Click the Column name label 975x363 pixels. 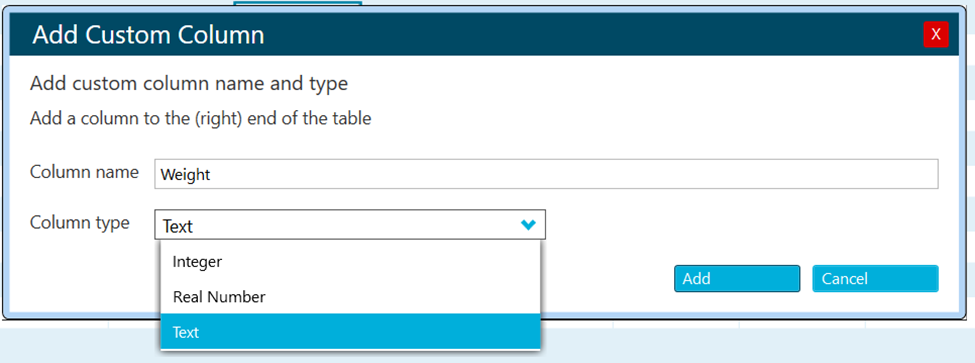[x=84, y=172]
